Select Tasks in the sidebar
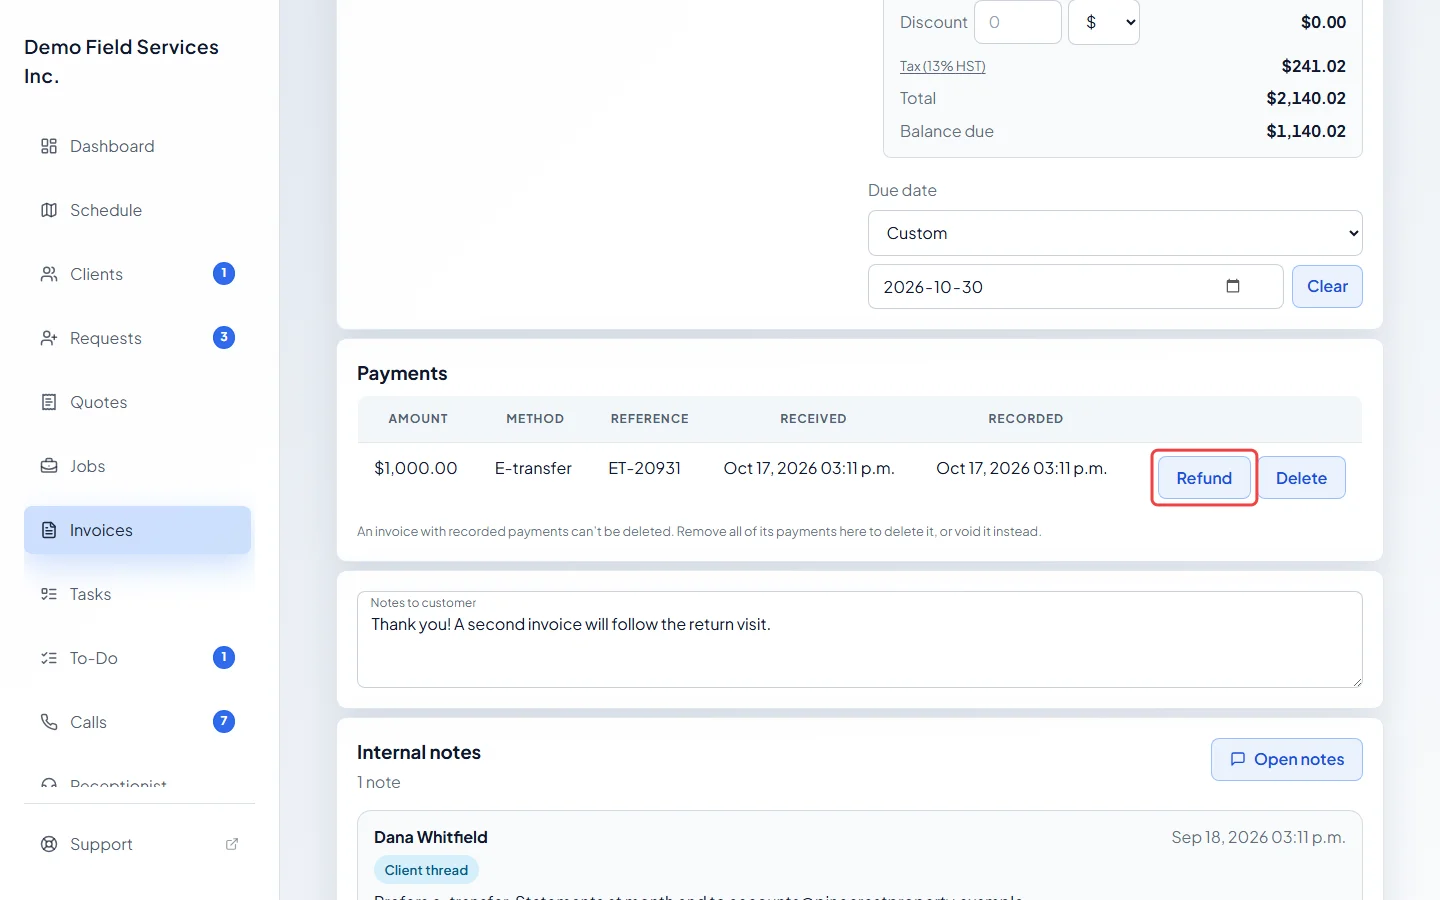 click(137, 594)
